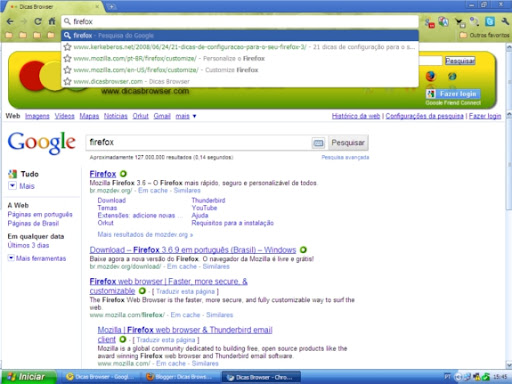512x384 pixels.
Task: Switch to Blogger: Dicas Browser taskbar window
Action: pyautogui.click(x=181, y=377)
